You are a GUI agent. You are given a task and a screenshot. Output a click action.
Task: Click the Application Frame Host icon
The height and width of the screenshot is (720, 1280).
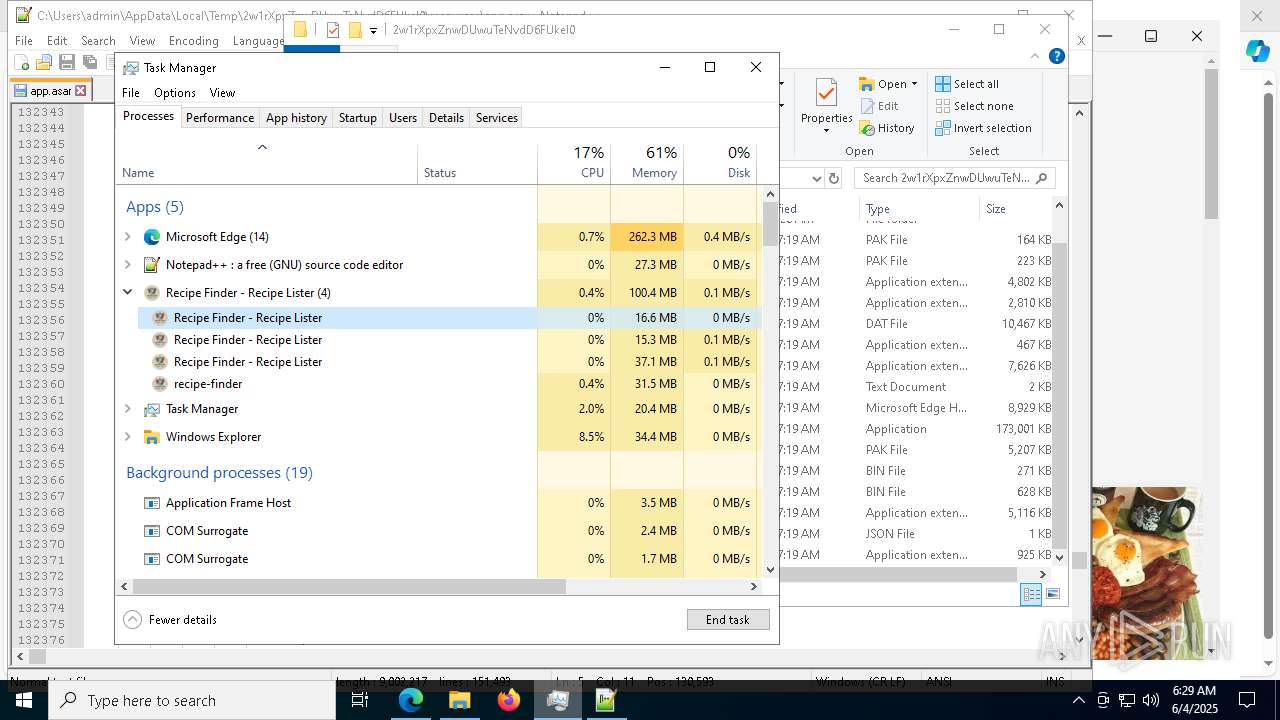(152, 503)
